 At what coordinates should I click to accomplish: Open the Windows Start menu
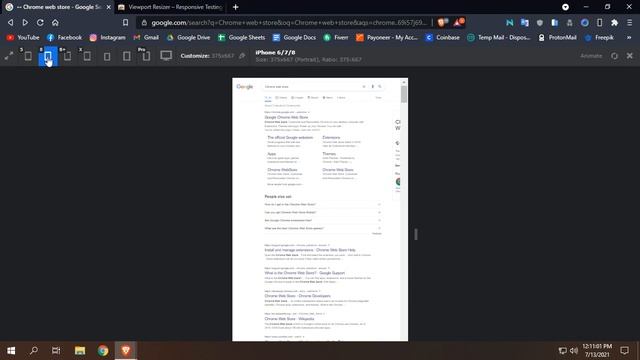click(x=11, y=350)
